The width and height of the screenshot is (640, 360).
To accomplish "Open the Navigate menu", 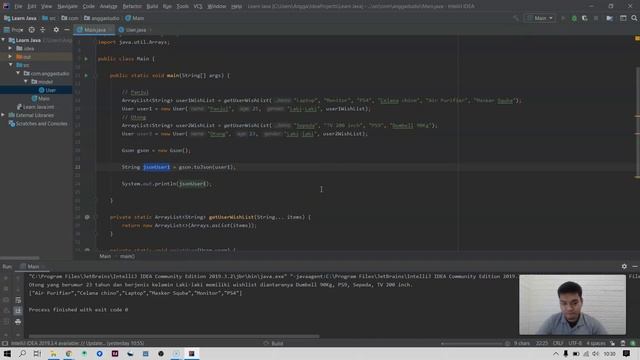I will [67, 6].
